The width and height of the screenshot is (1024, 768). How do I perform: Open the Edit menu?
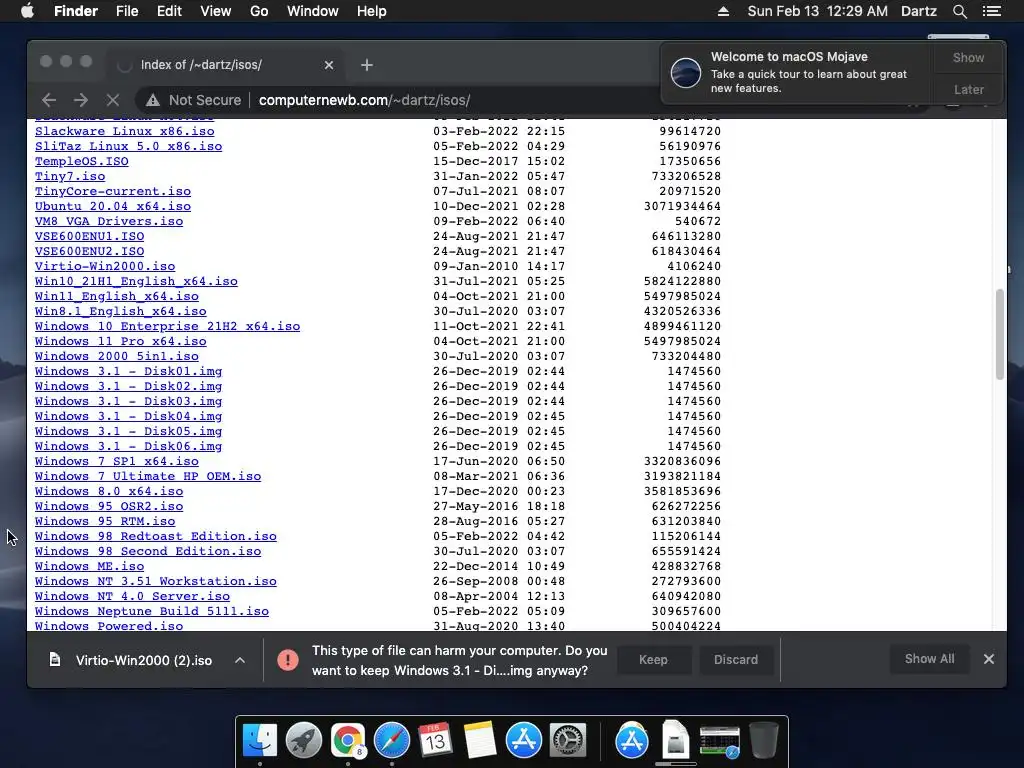point(169,11)
